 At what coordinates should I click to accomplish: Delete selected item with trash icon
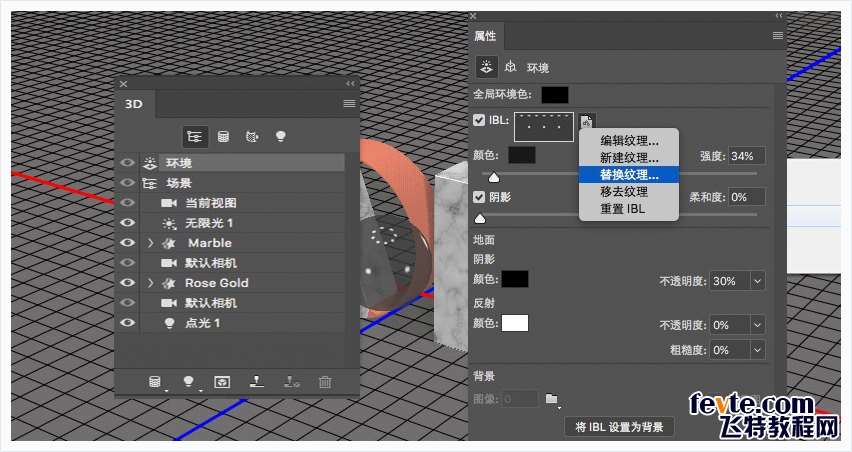[325, 382]
